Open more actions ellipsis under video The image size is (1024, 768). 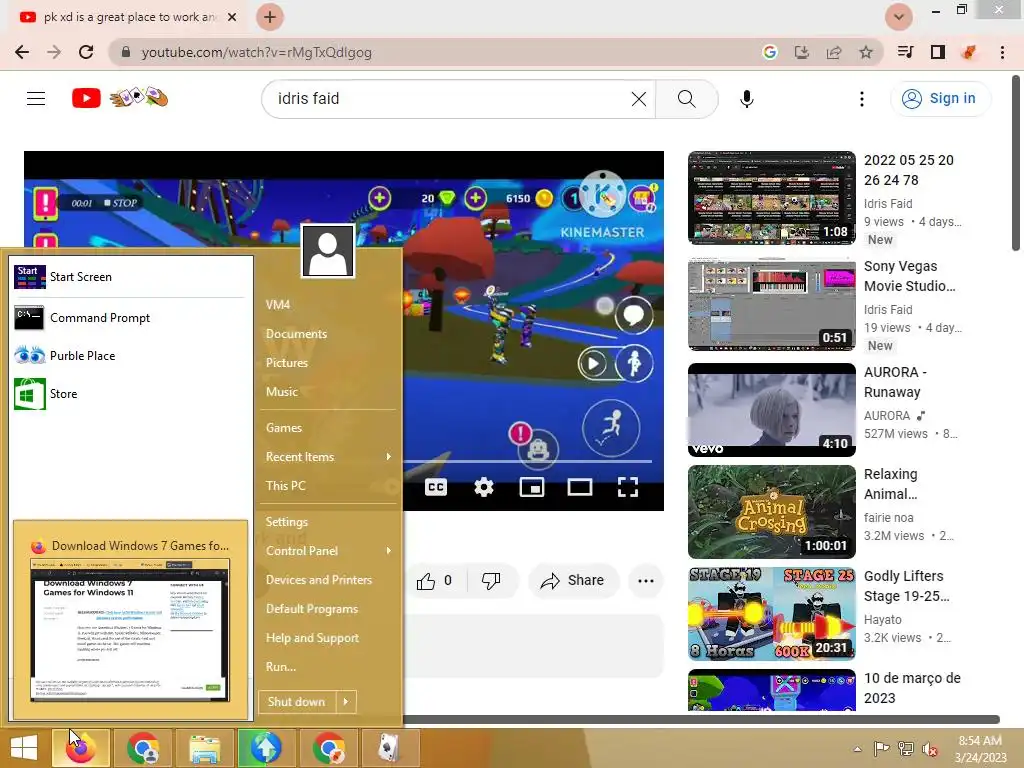pyautogui.click(x=645, y=581)
